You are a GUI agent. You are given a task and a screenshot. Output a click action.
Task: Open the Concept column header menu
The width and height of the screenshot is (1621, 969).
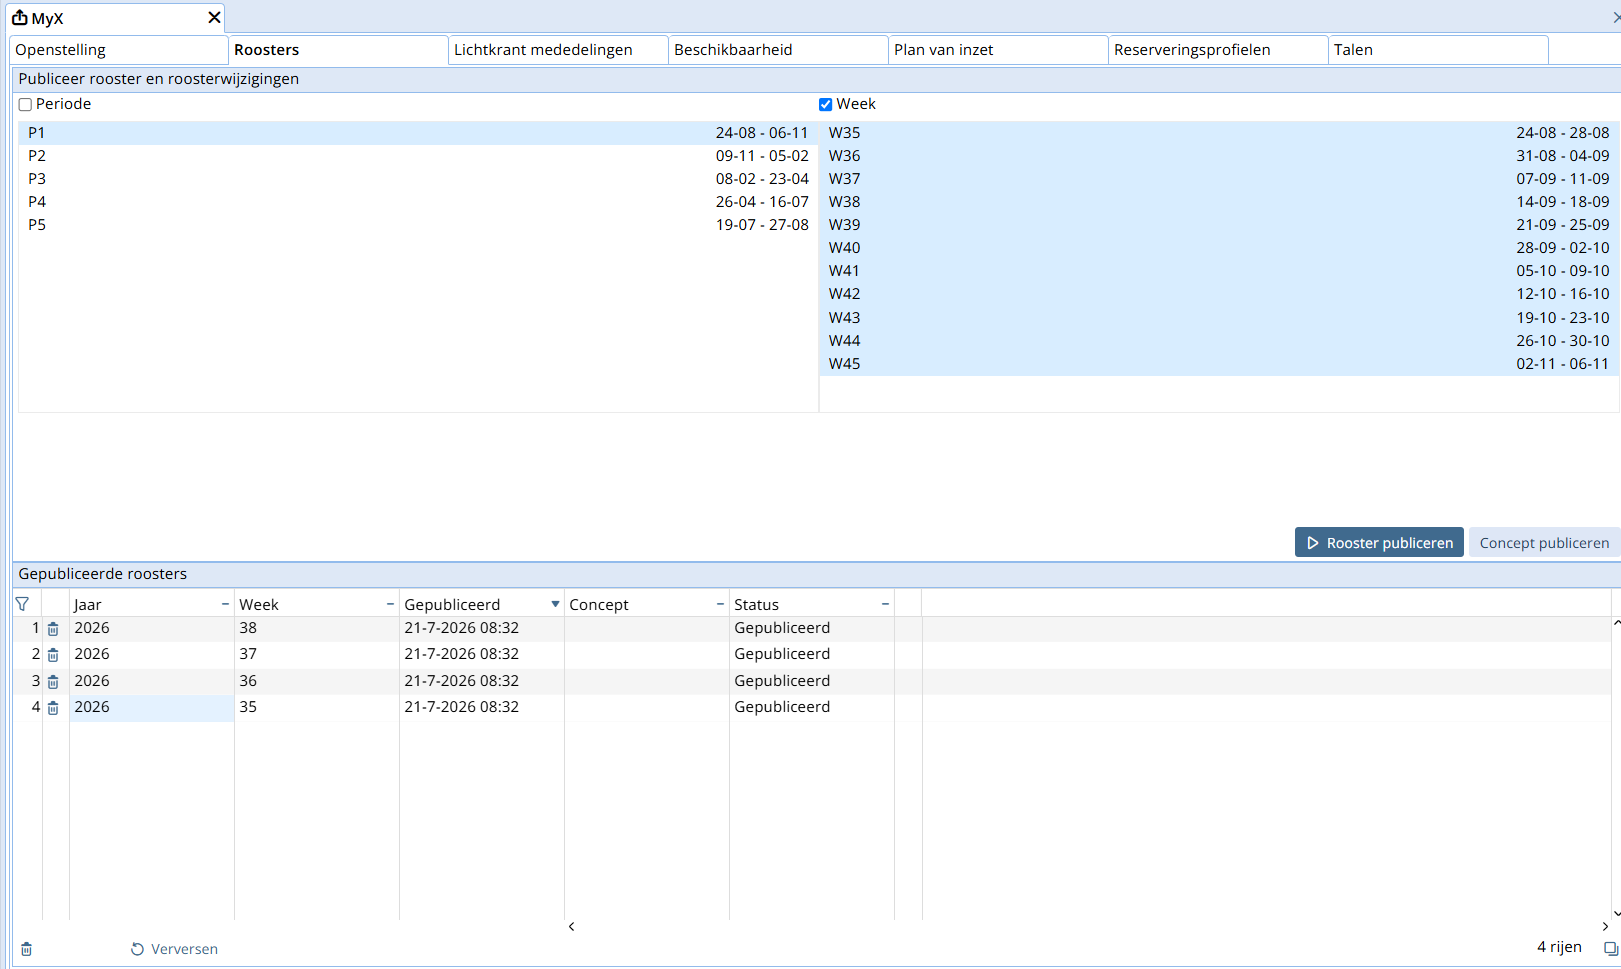tap(720, 604)
